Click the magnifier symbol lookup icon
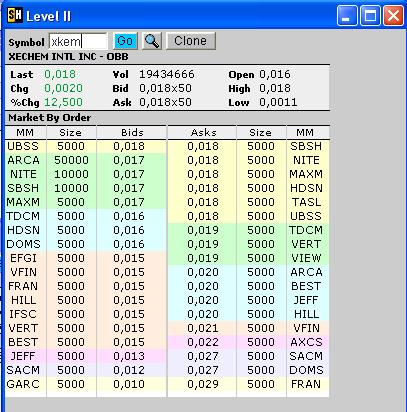407x412 pixels. 152,41
